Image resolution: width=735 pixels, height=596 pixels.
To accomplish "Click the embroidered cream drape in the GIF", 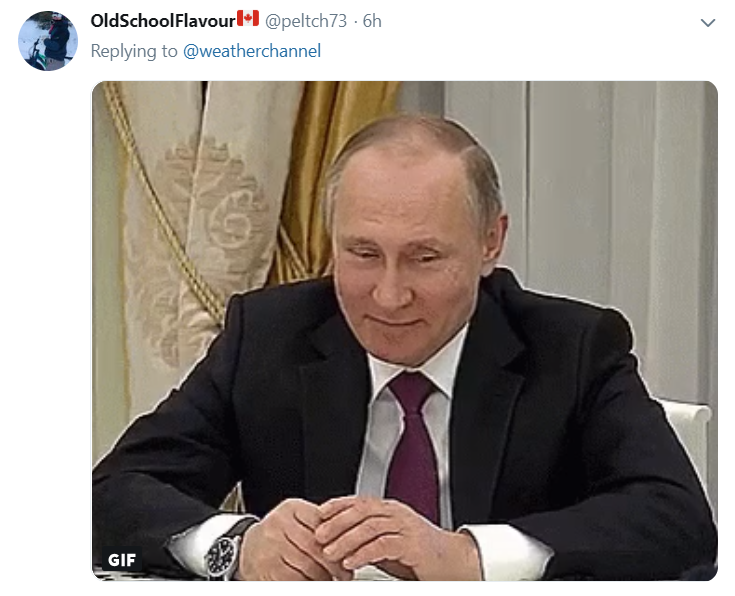I will coord(202,211).
